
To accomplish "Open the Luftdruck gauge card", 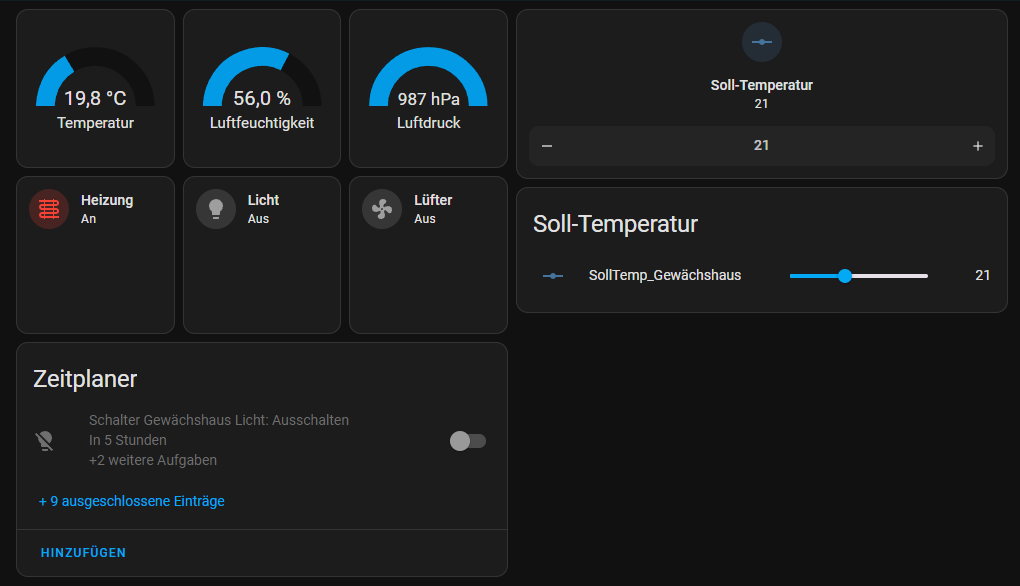I will pyautogui.click(x=428, y=90).
